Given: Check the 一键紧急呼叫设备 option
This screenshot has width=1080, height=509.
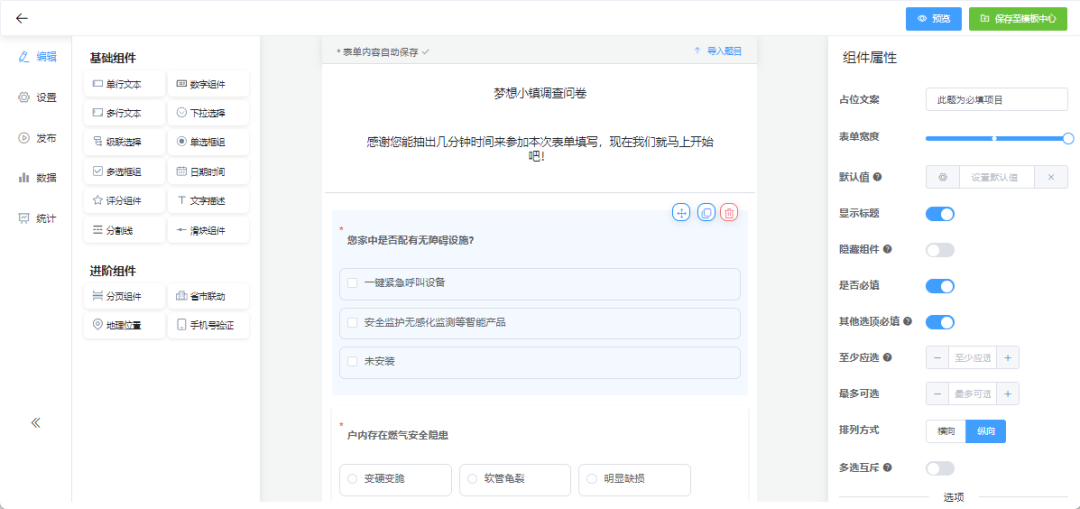Looking at the screenshot, I should [540, 284].
